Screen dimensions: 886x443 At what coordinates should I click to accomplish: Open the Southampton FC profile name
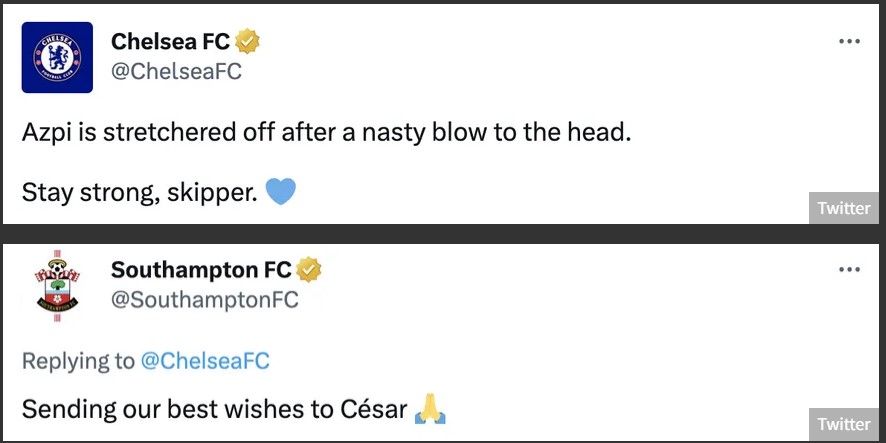pos(201,270)
